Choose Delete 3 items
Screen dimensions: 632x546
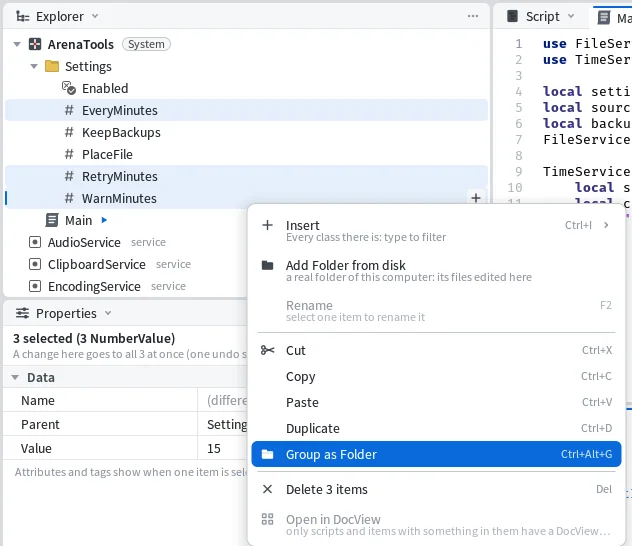tap(436, 489)
